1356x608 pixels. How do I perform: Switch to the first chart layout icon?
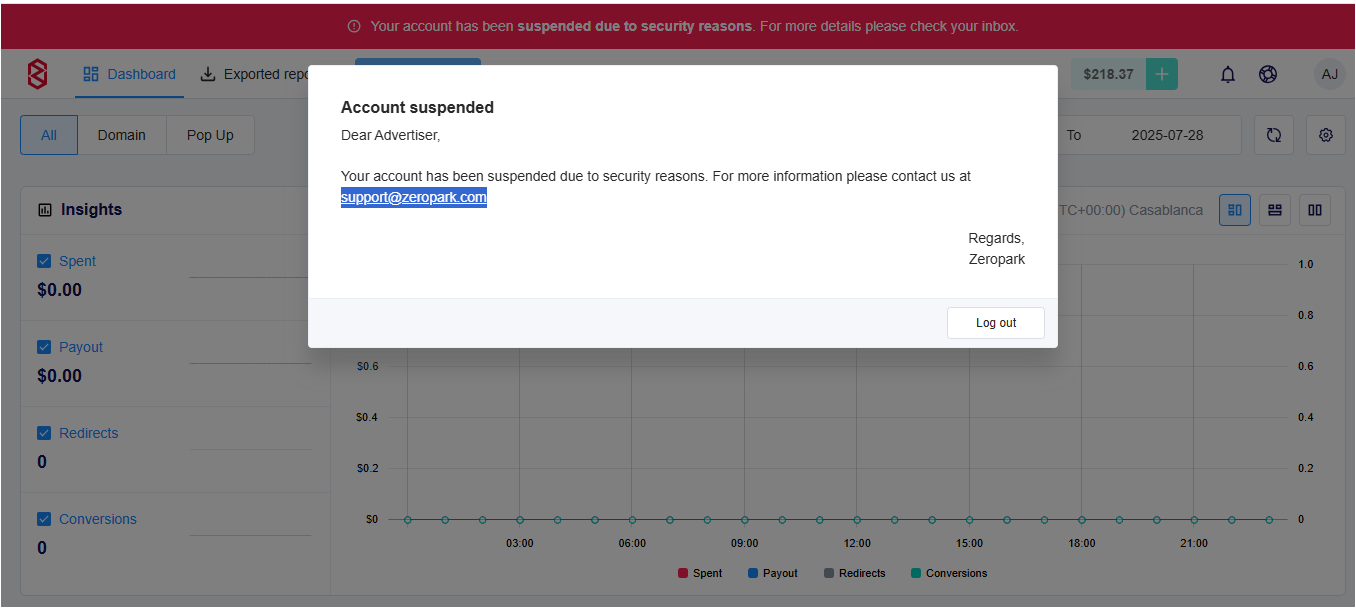1235,210
